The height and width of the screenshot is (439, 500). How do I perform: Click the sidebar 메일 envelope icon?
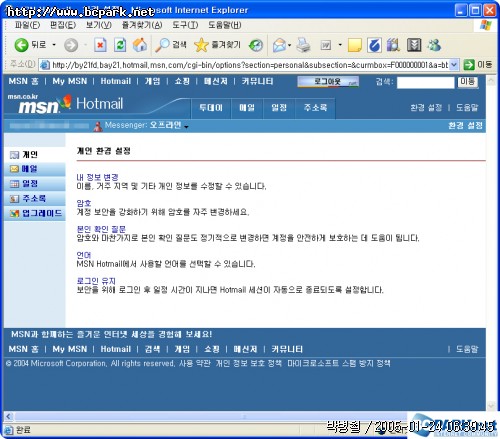pos(14,169)
